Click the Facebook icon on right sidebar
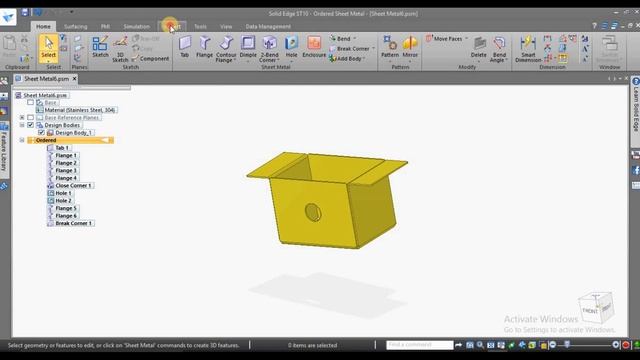The height and width of the screenshot is (360, 640). [636, 170]
